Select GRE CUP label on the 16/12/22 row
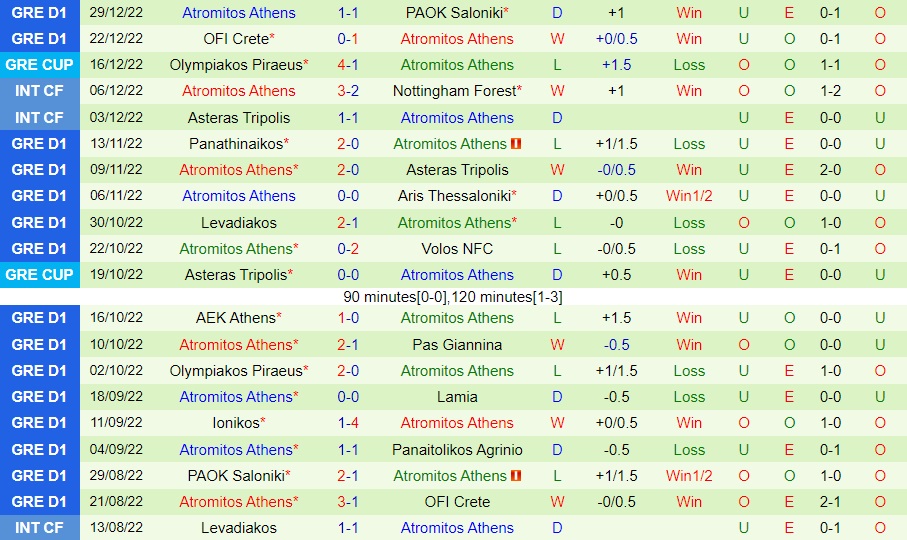Screen dimensions: 907x540 (39, 65)
